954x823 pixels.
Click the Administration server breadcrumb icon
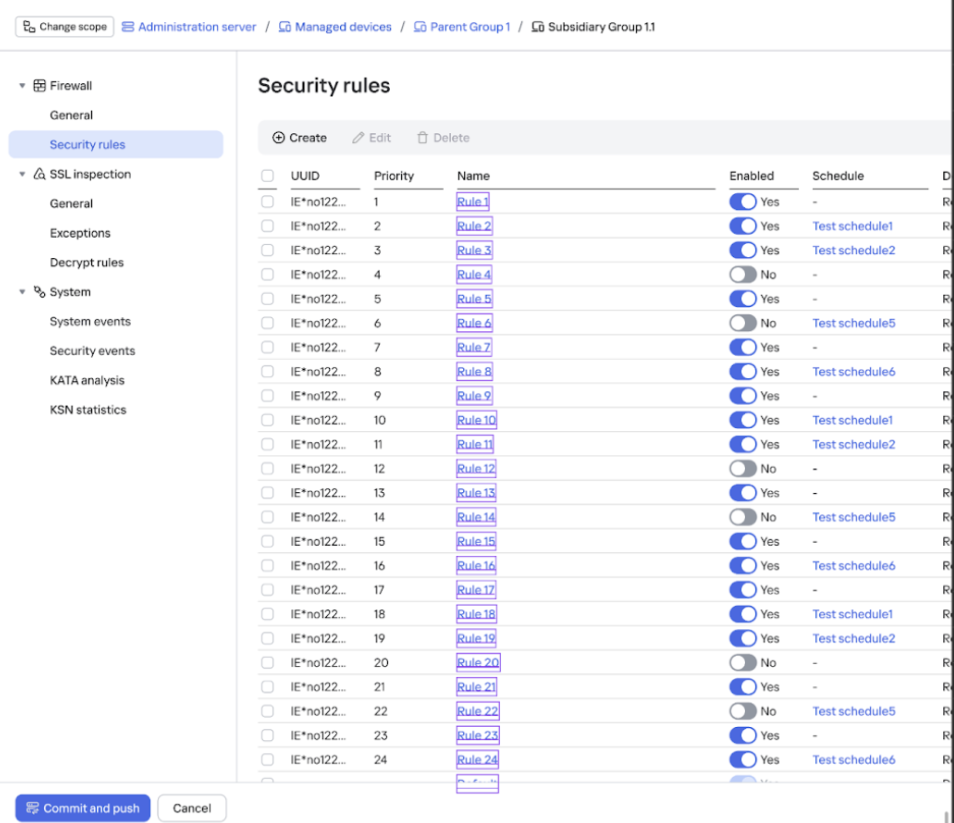(x=128, y=27)
